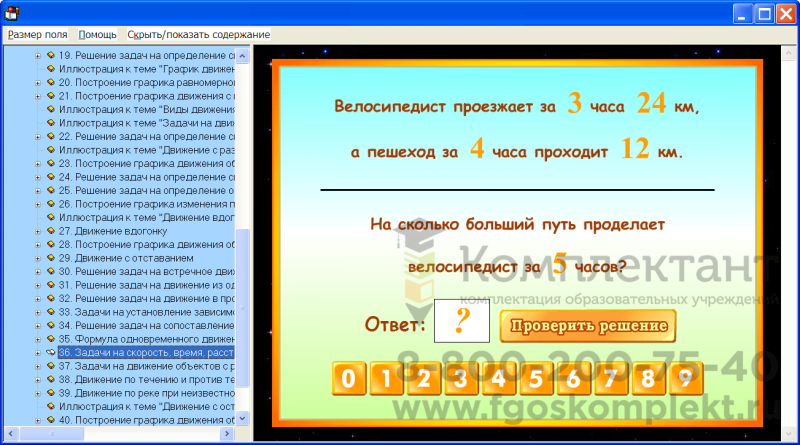Image resolution: width=800 pixels, height=445 pixels.
Task: Click the digit 9 button
Action: (x=686, y=379)
